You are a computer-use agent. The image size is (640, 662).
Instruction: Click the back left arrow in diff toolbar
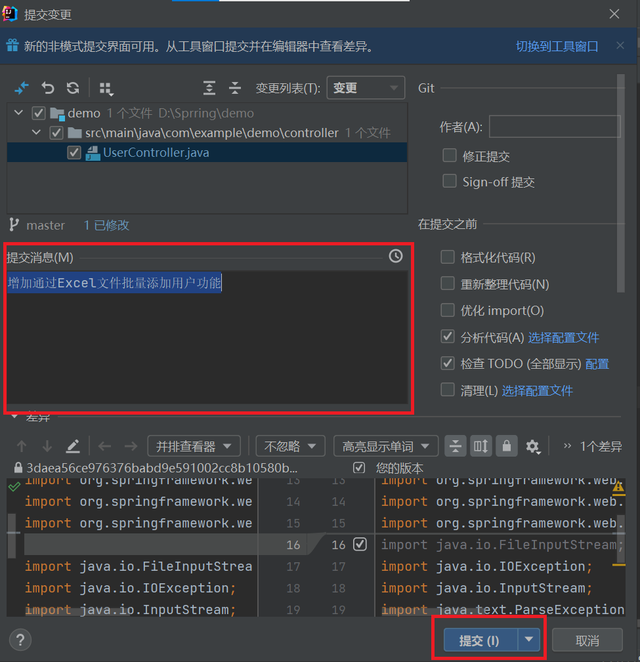tap(104, 446)
